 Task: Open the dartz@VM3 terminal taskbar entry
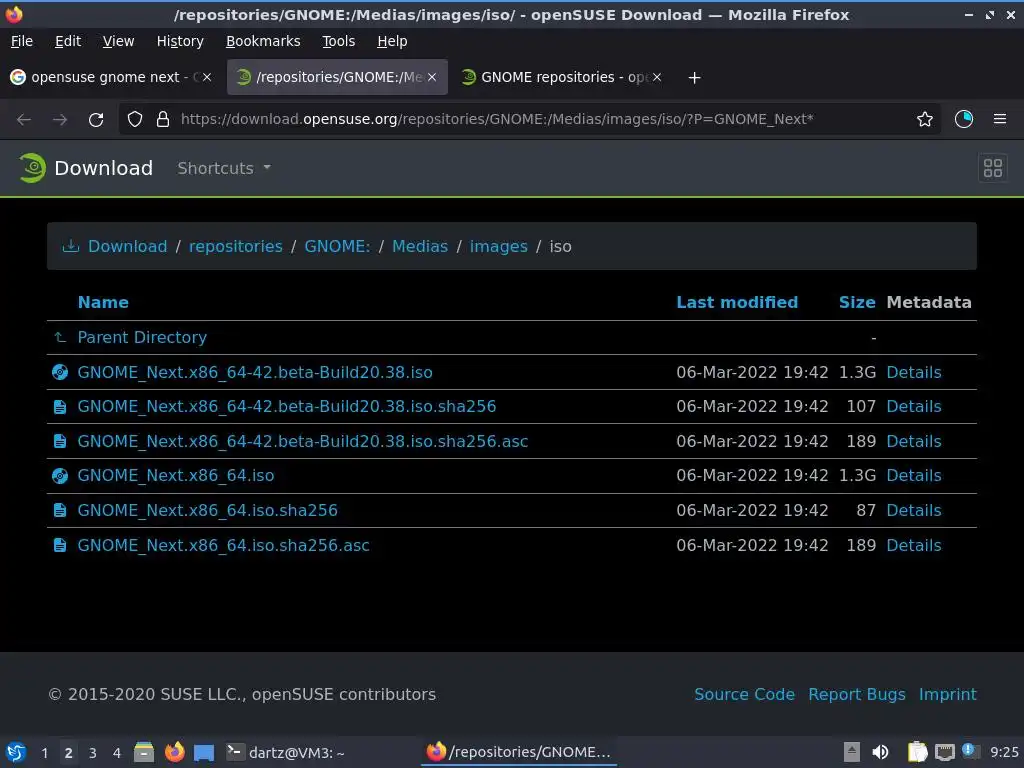[x=285, y=753]
